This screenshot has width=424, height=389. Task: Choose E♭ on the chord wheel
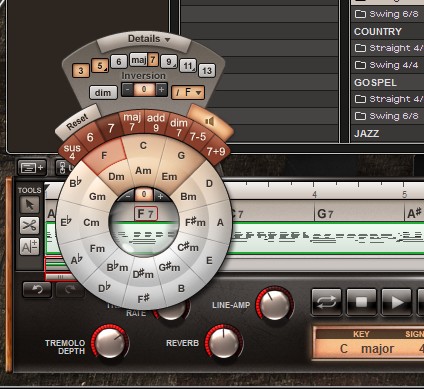pyautogui.click(x=66, y=222)
